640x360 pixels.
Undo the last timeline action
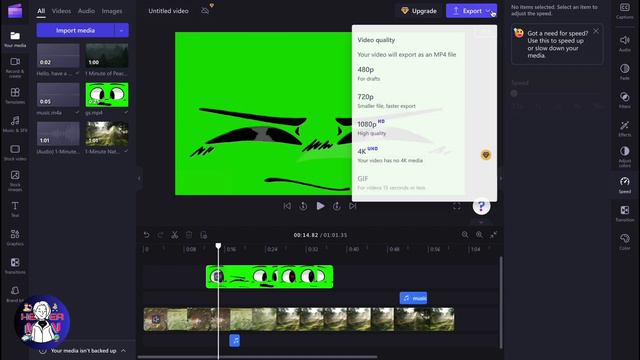147,235
